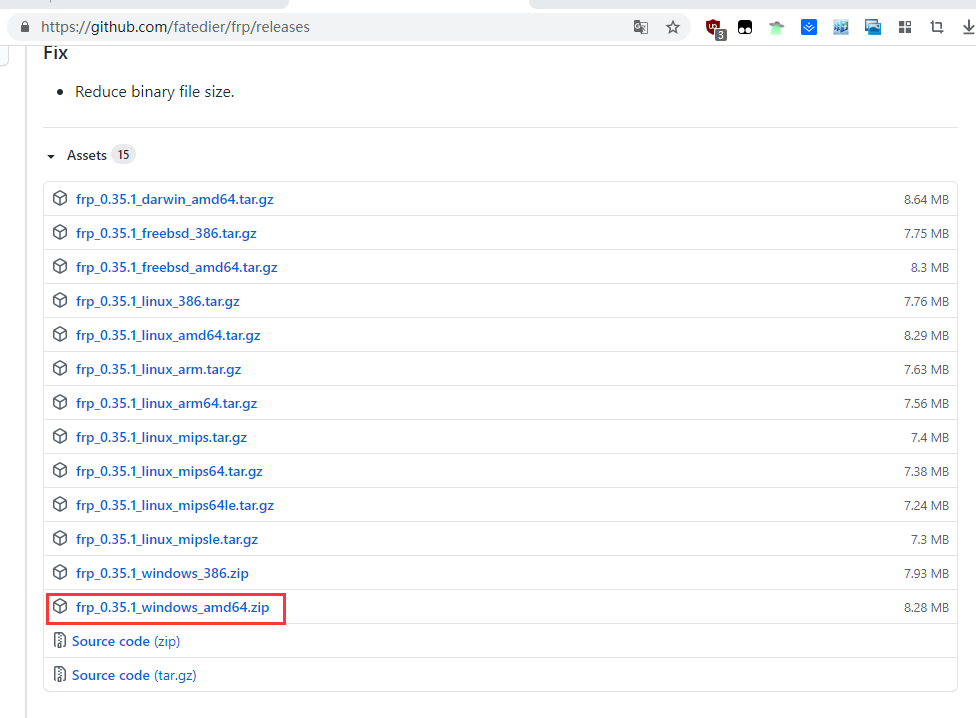Download frp_0.35.1_linux_386.tar.gz
This screenshot has height=718, width=976.
pyautogui.click(x=157, y=301)
